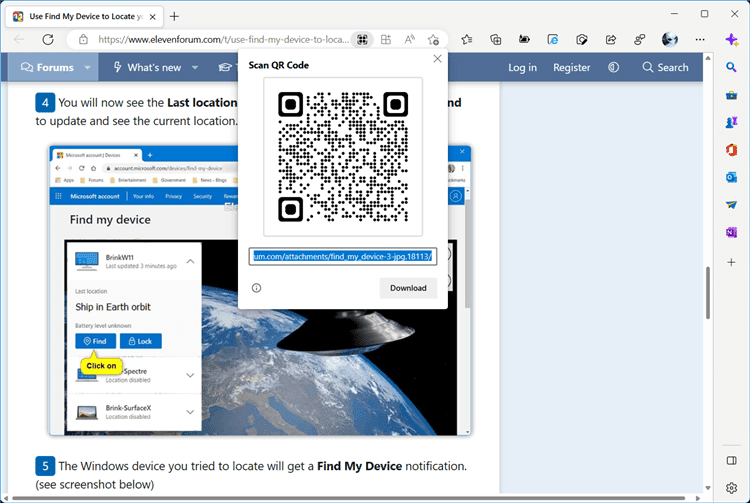Click the generated QR code image
This screenshot has height=503, width=750.
pyautogui.click(x=343, y=157)
